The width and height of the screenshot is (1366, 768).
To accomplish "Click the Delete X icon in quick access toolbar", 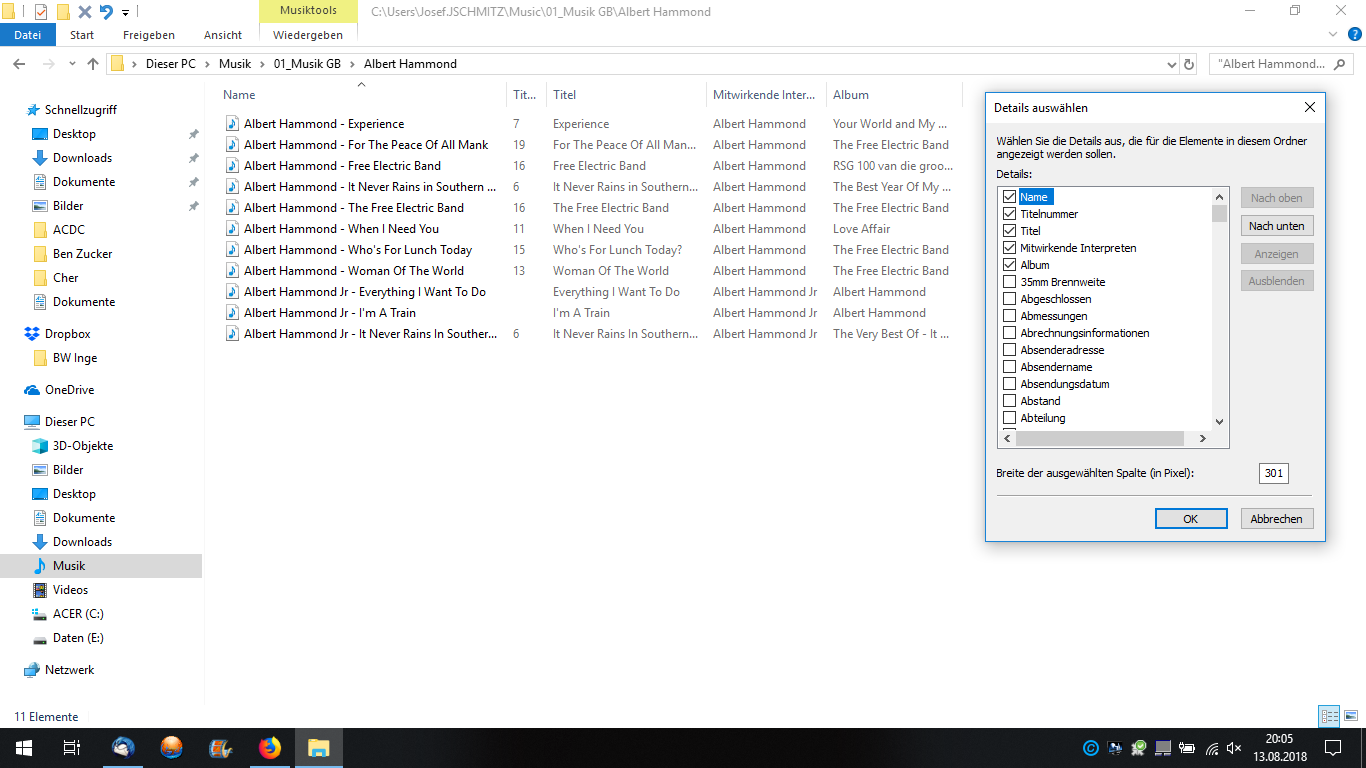I will coord(85,12).
